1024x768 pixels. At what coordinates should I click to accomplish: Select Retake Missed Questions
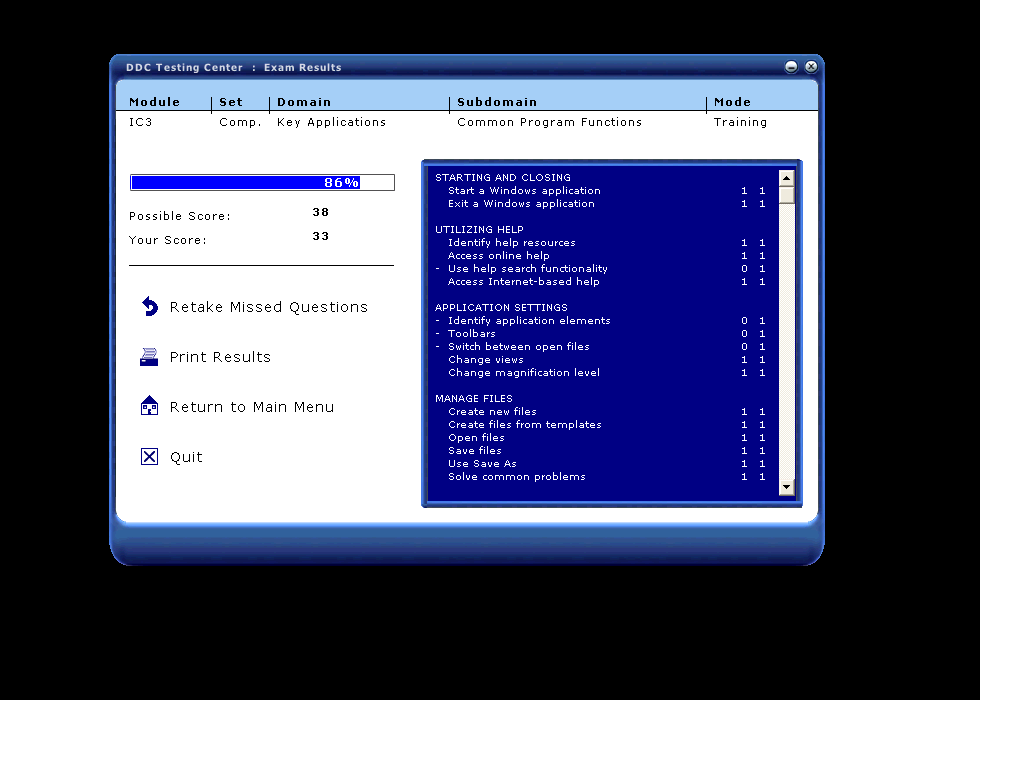pos(268,307)
